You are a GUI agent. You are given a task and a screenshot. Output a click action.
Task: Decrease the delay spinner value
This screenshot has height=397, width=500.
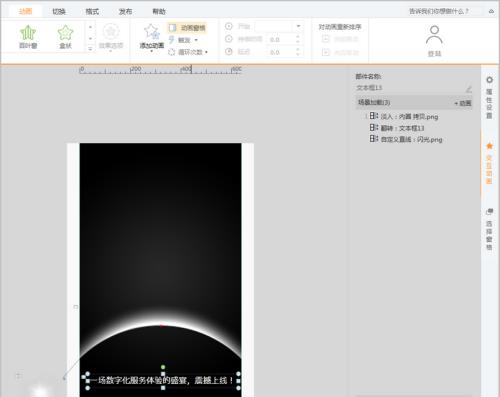click(298, 54)
